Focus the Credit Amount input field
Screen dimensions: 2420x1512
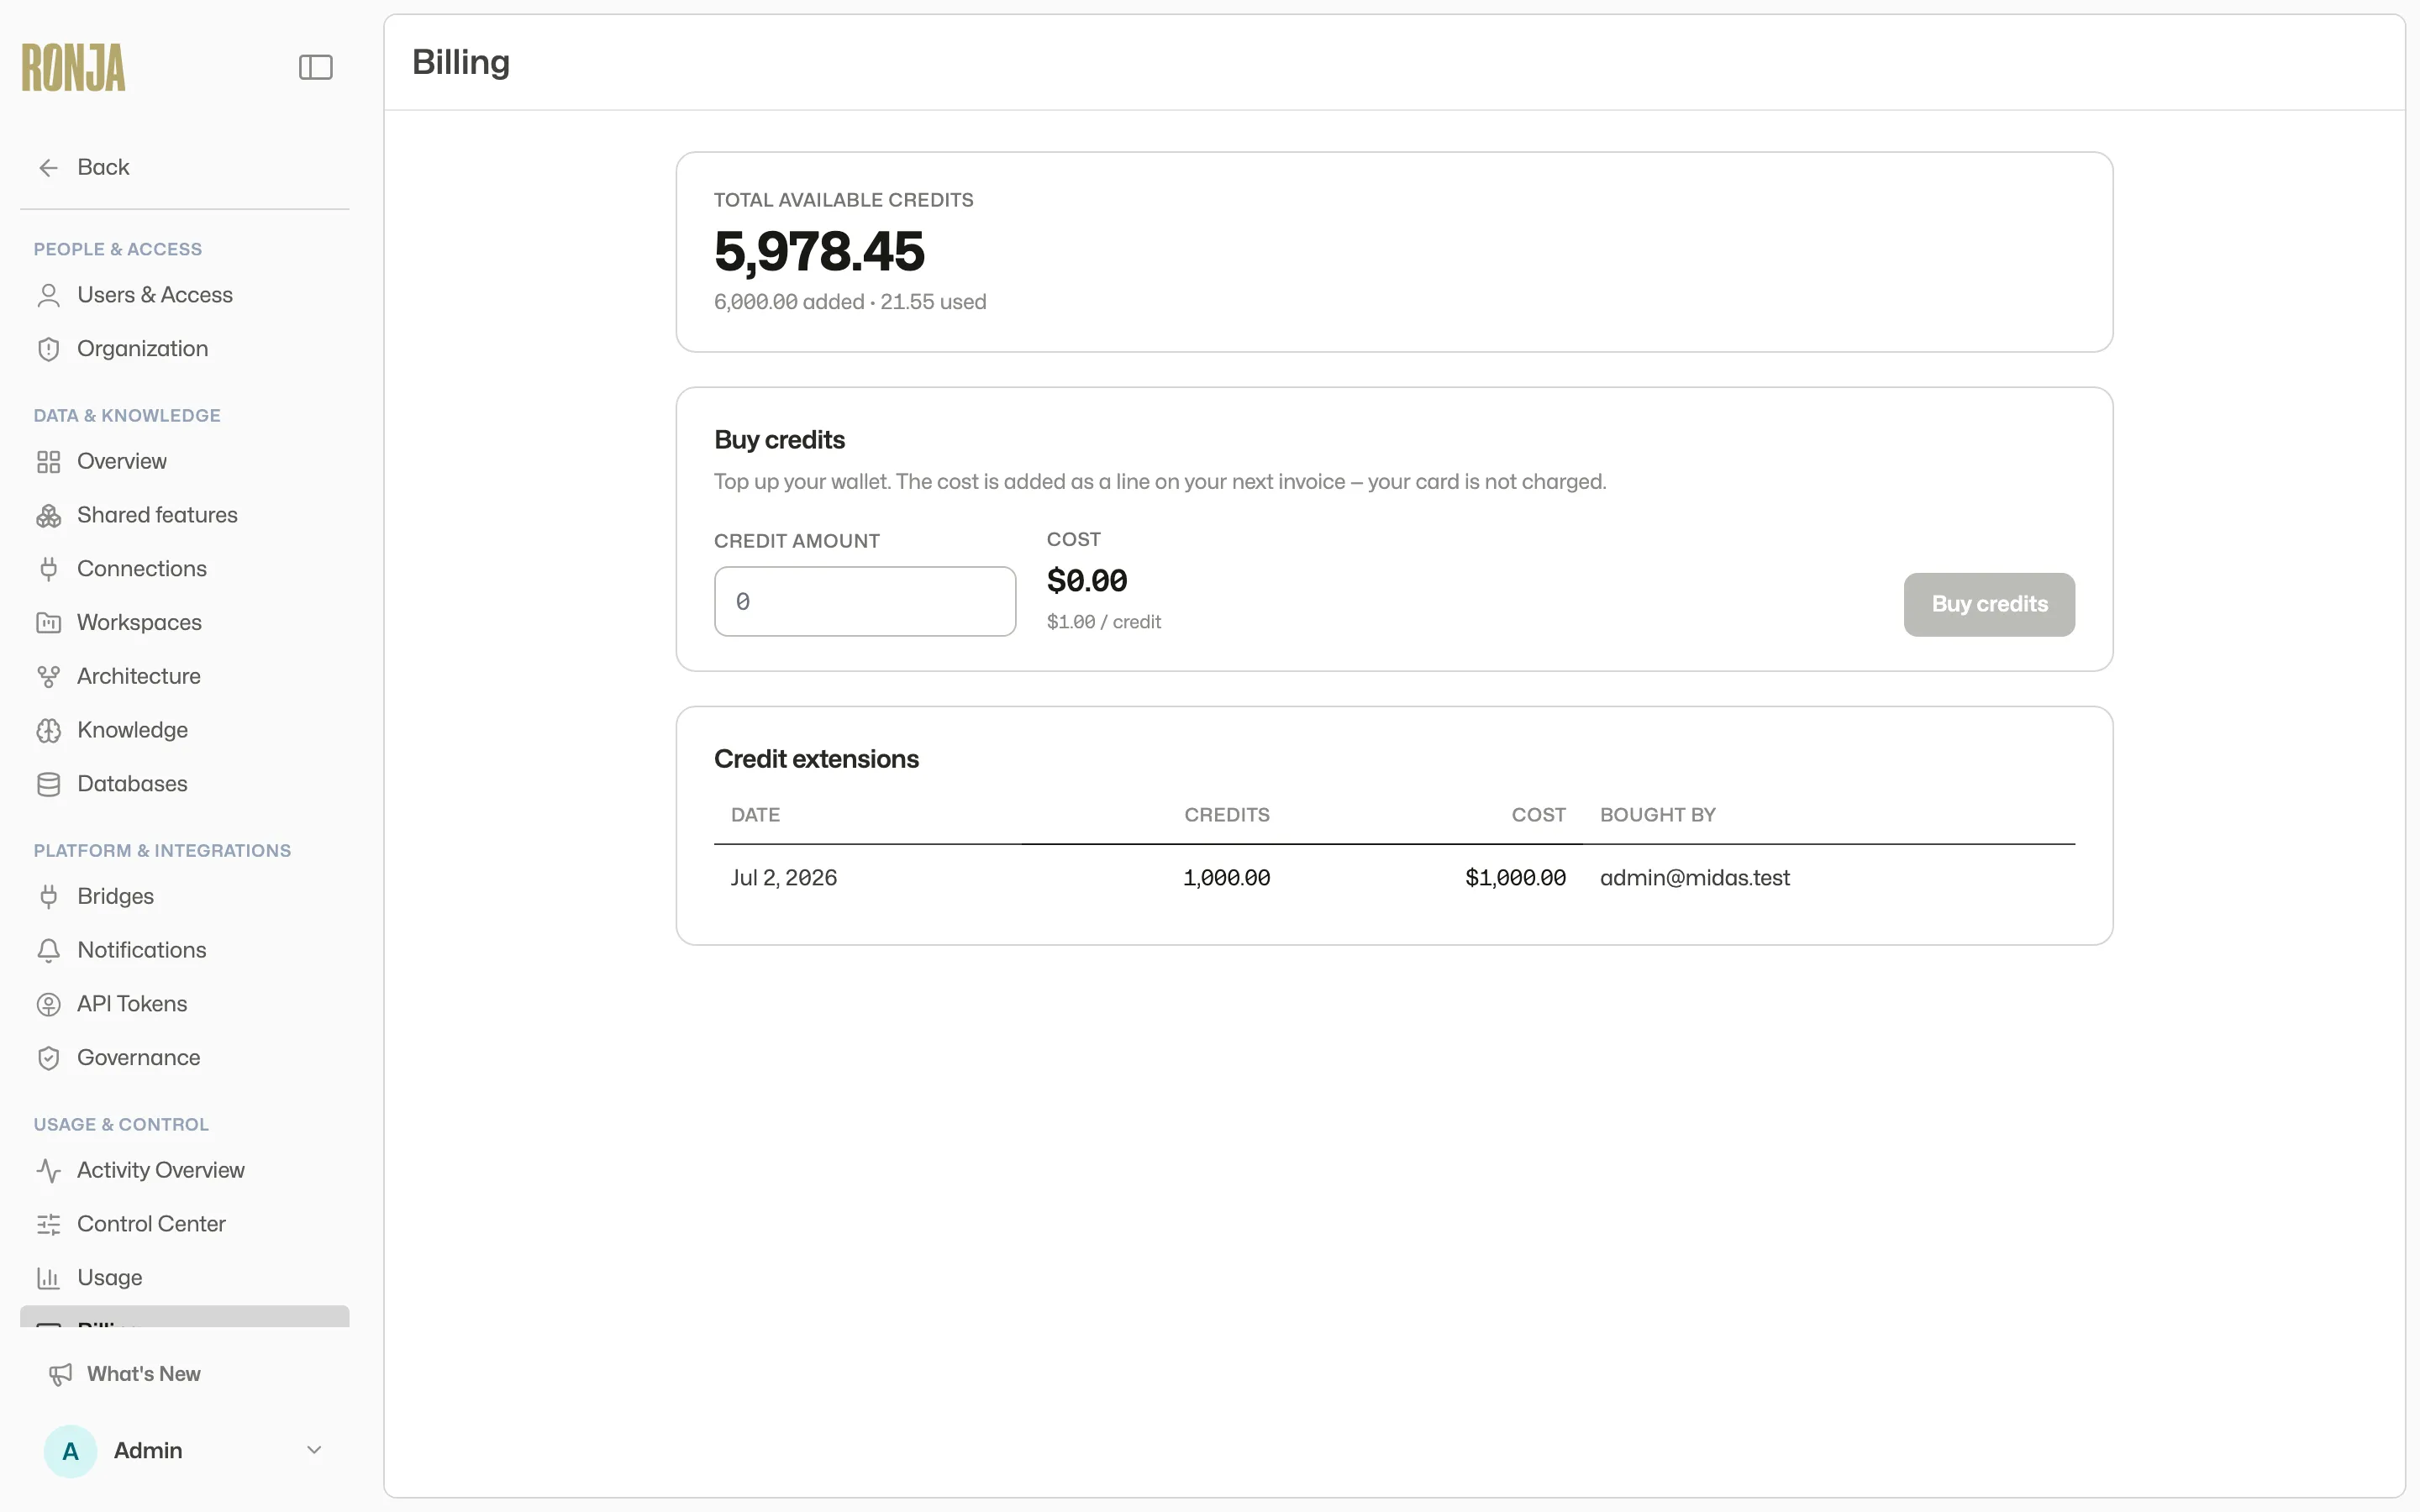tap(865, 602)
